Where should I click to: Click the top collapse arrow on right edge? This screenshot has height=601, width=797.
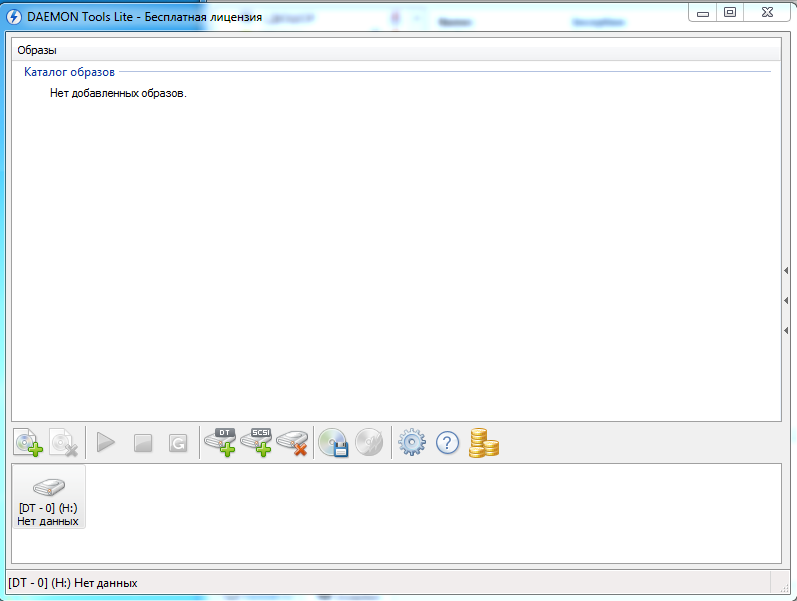click(786, 271)
